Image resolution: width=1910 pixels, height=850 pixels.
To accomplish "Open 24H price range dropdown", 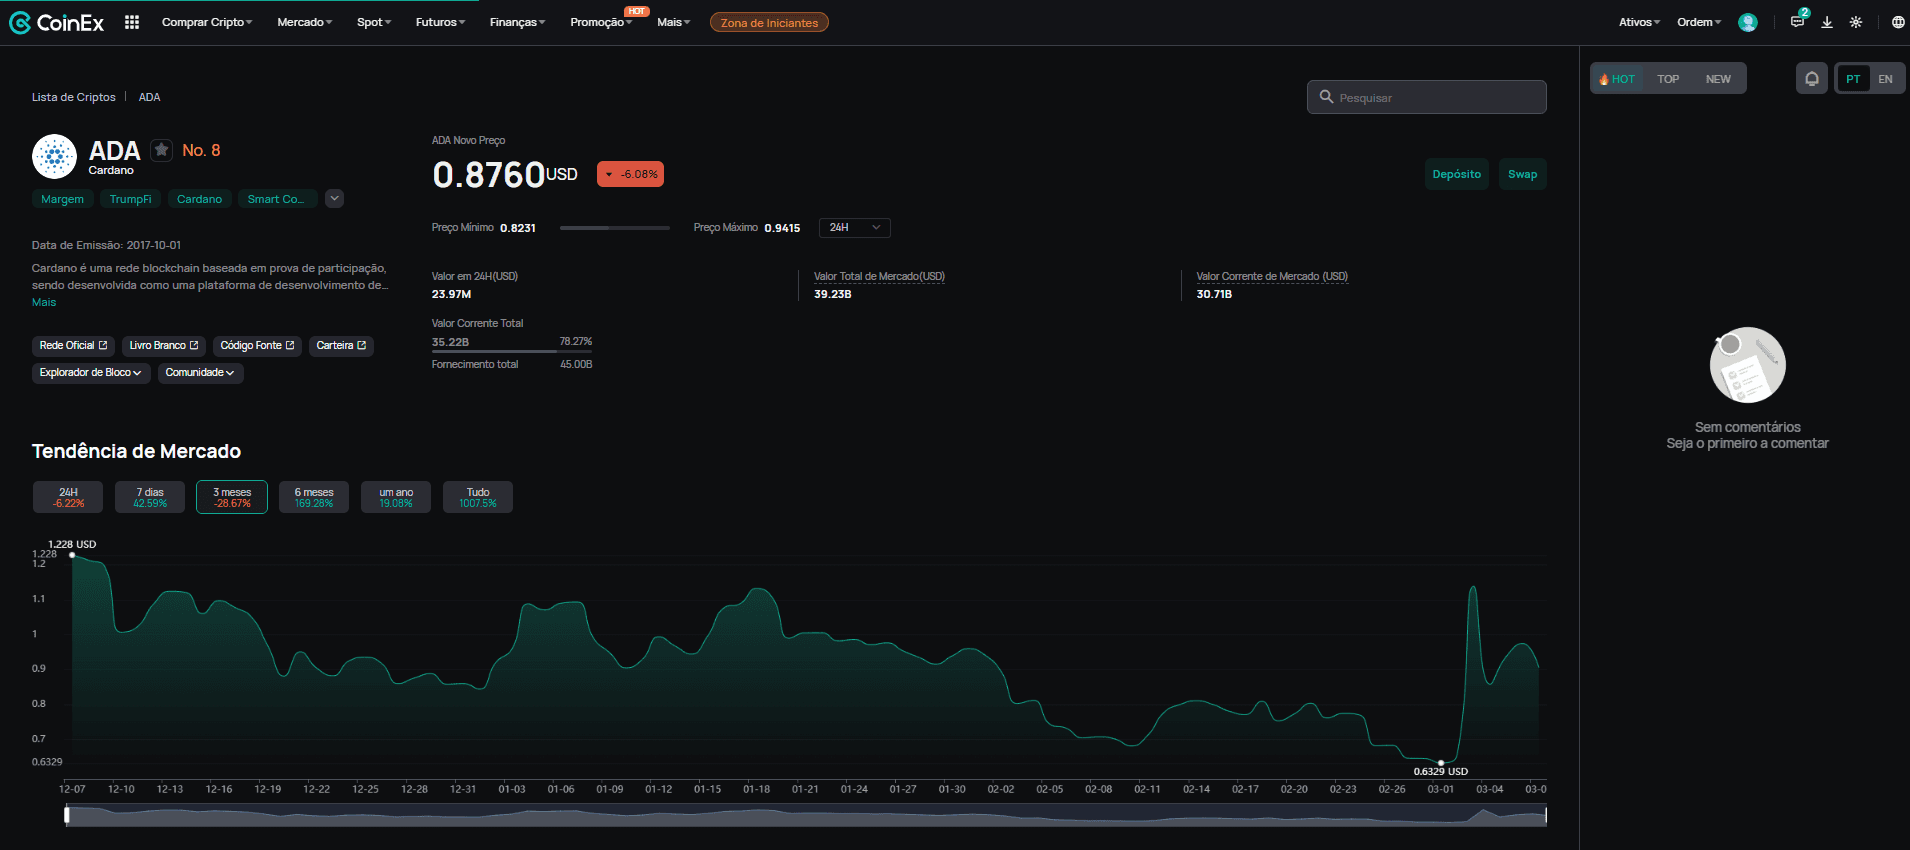I will (854, 228).
